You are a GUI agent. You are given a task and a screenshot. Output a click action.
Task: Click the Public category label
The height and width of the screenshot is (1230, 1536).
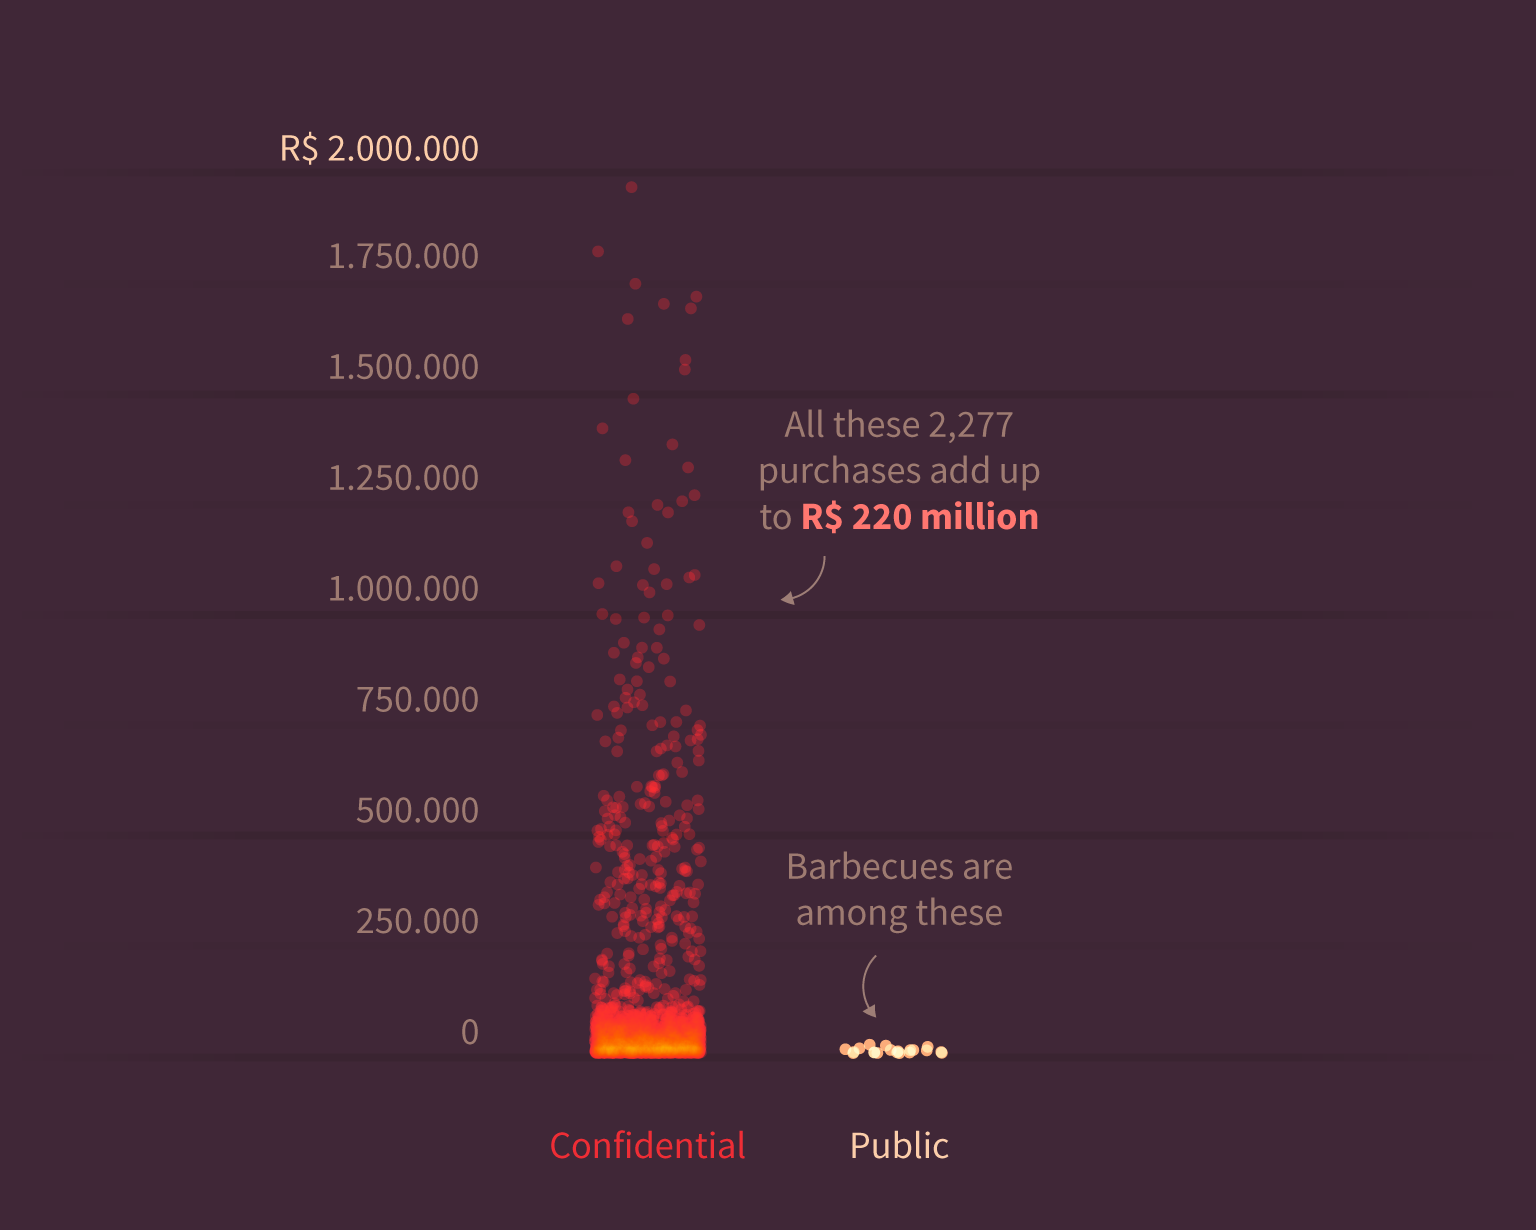click(x=899, y=1145)
